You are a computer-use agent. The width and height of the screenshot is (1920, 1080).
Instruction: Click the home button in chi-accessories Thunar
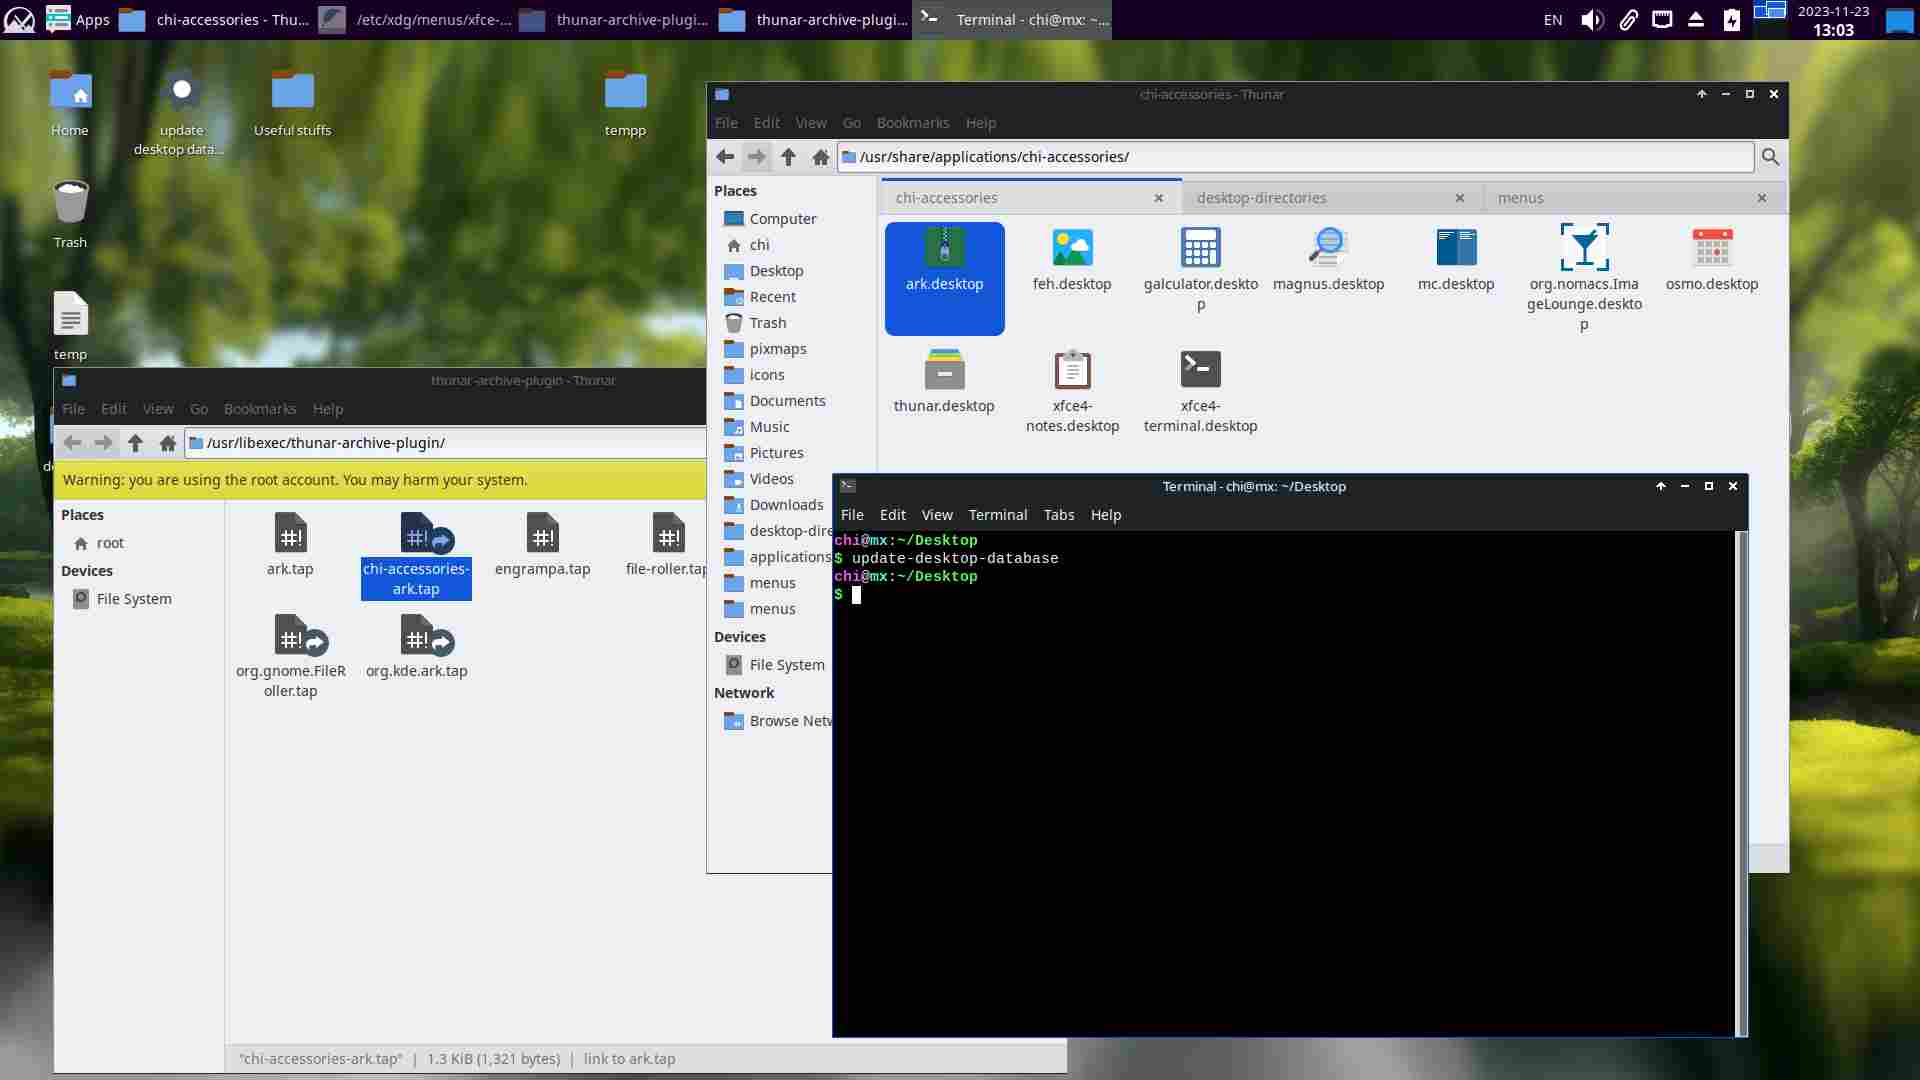click(820, 157)
